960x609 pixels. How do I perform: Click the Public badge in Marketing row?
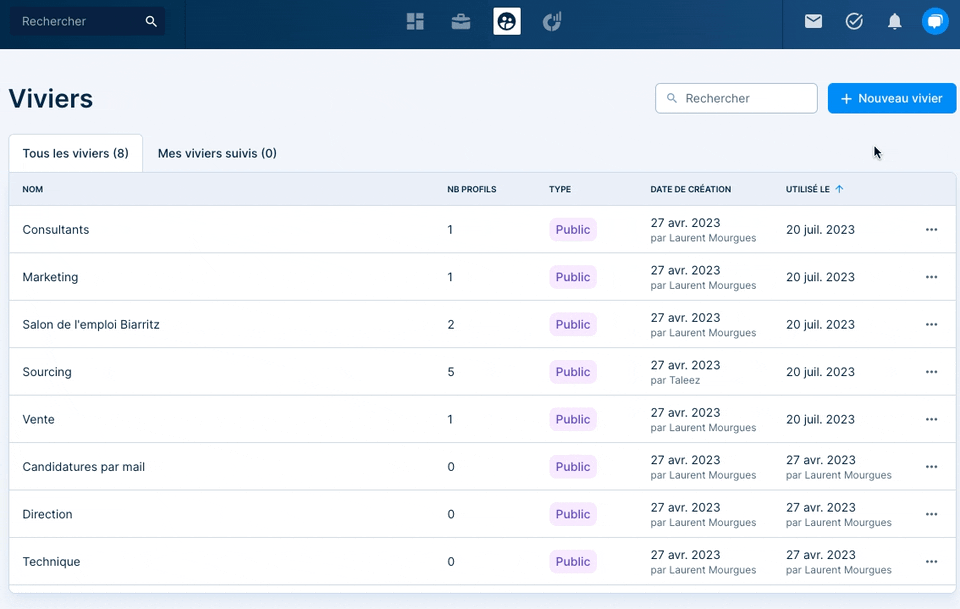tap(572, 277)
